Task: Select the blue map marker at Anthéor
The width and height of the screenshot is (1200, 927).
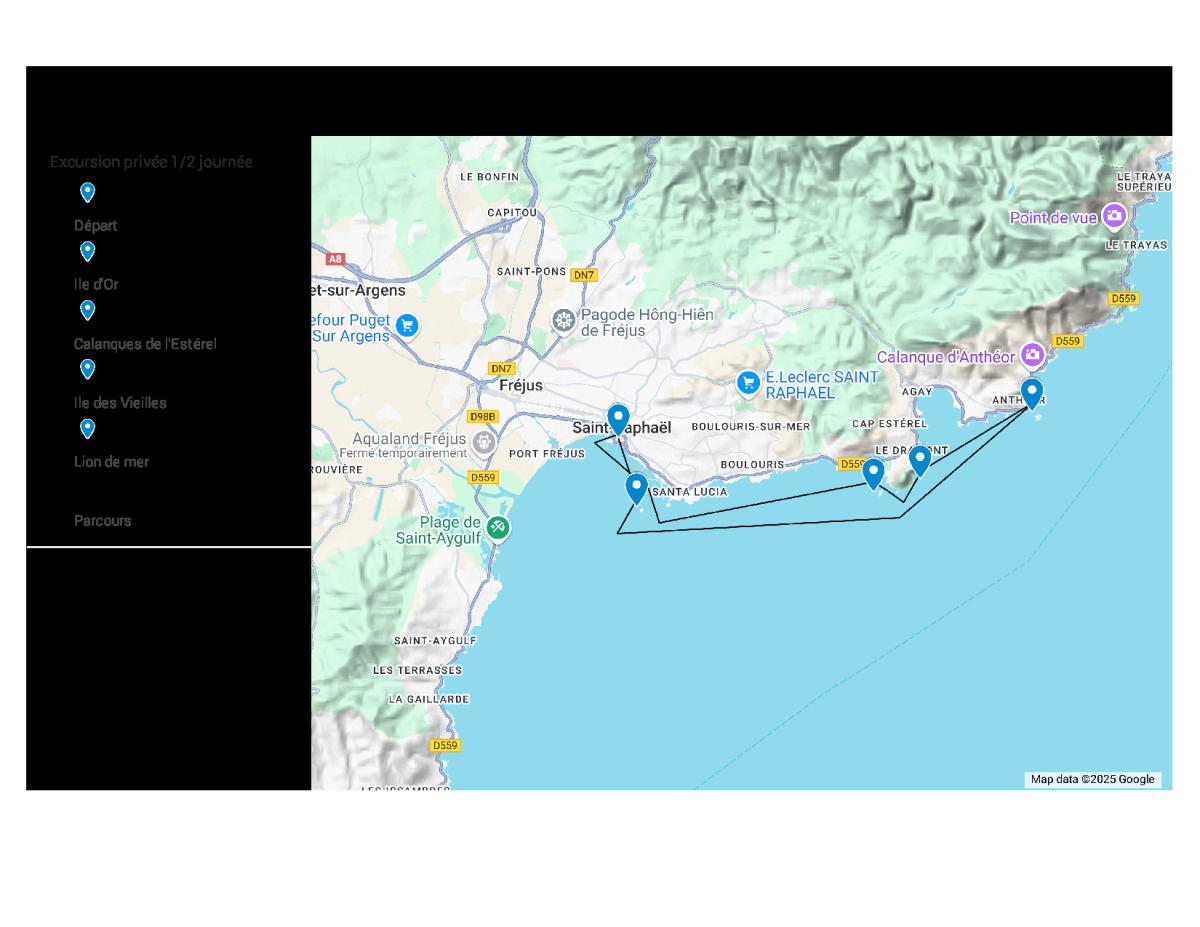Action: [1031, 393]
